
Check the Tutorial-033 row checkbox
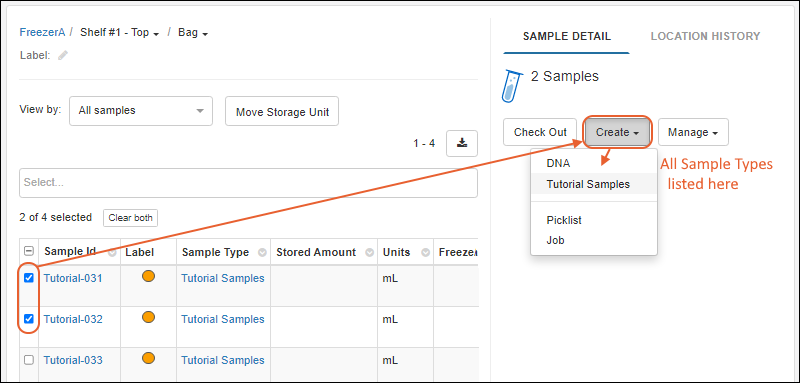29,360
